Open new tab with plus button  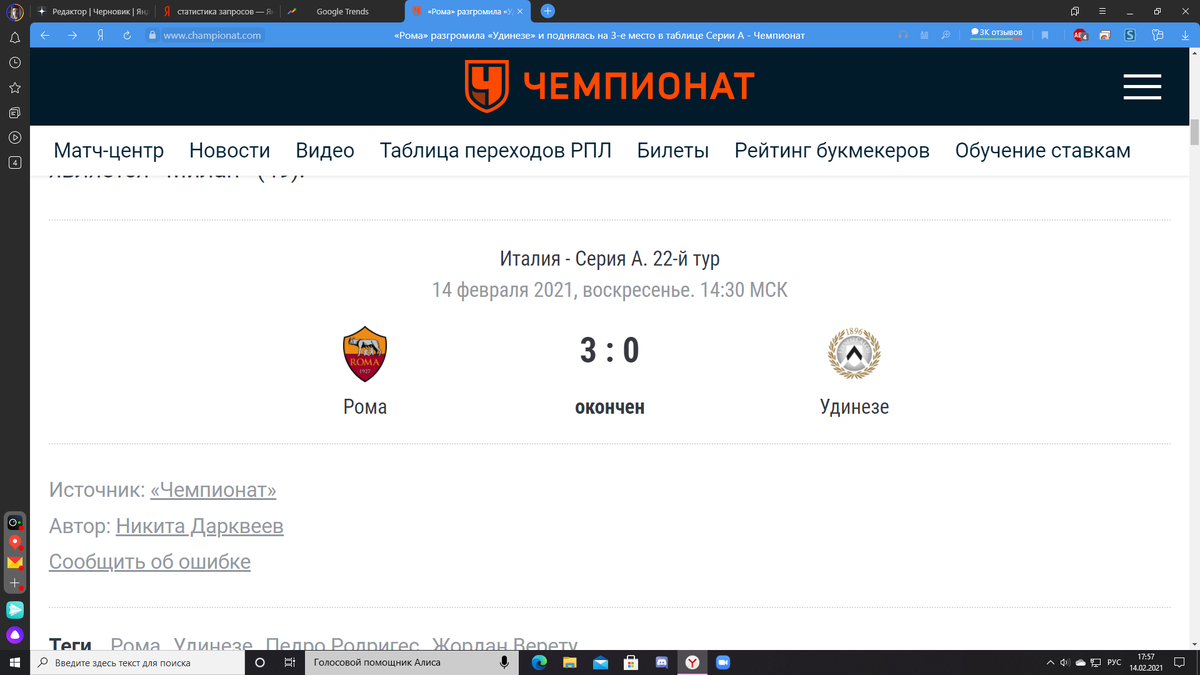point(547,11)
